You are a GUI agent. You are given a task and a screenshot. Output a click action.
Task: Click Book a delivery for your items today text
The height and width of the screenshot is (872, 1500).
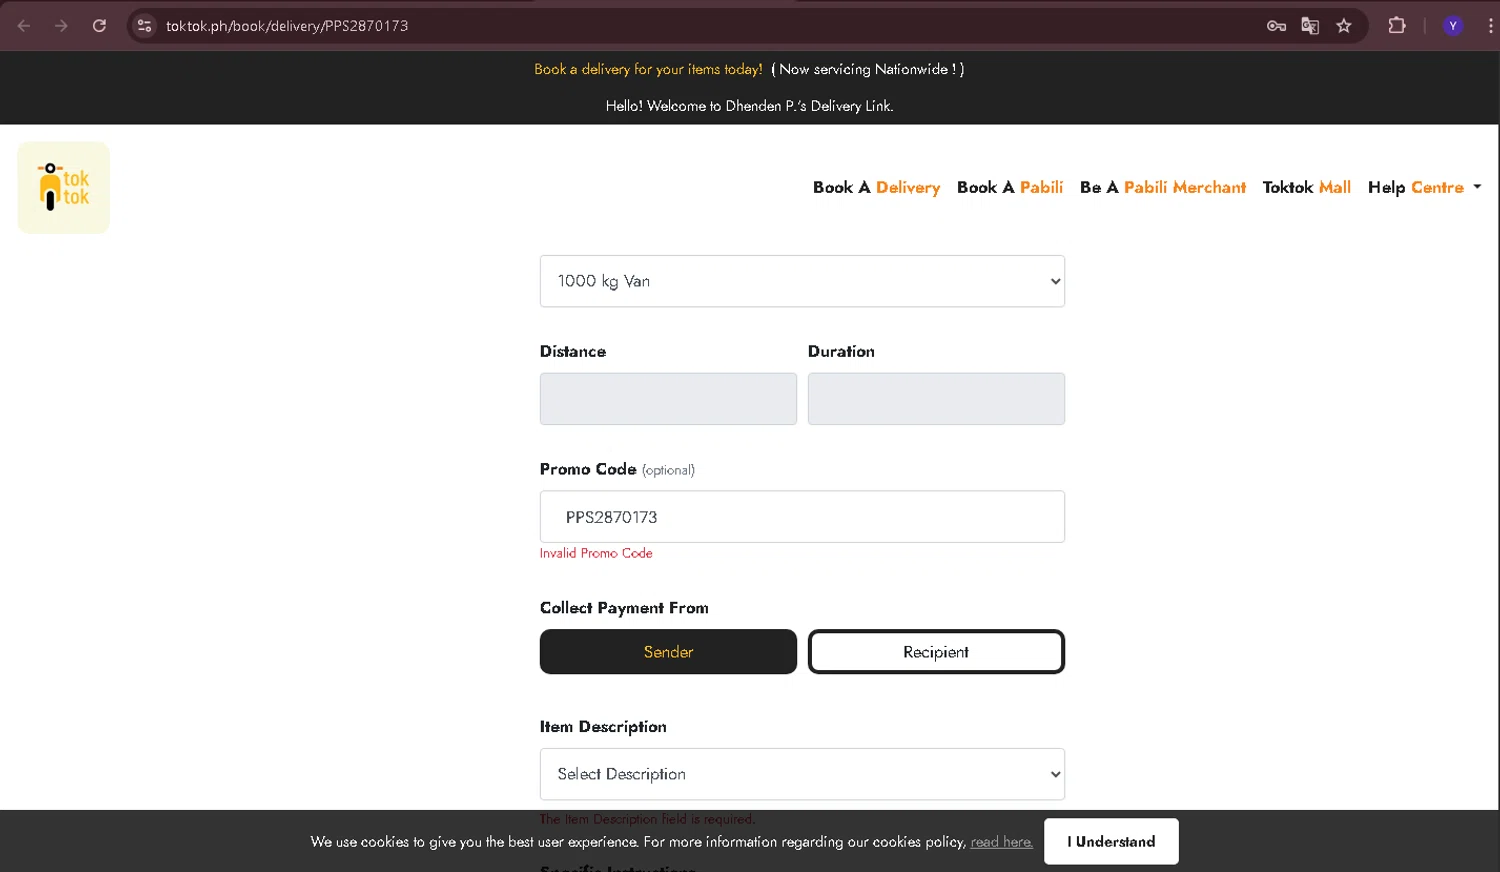pos(648,69)
